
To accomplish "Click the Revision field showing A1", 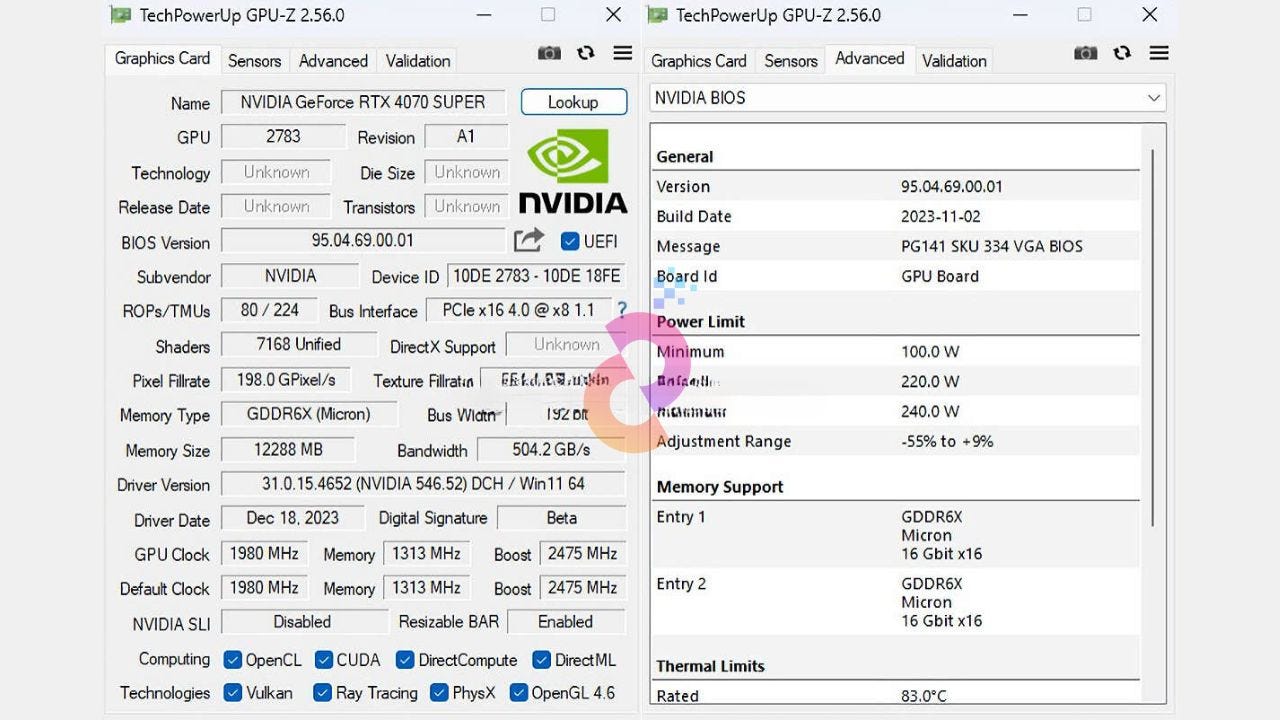I will (467, 137).
